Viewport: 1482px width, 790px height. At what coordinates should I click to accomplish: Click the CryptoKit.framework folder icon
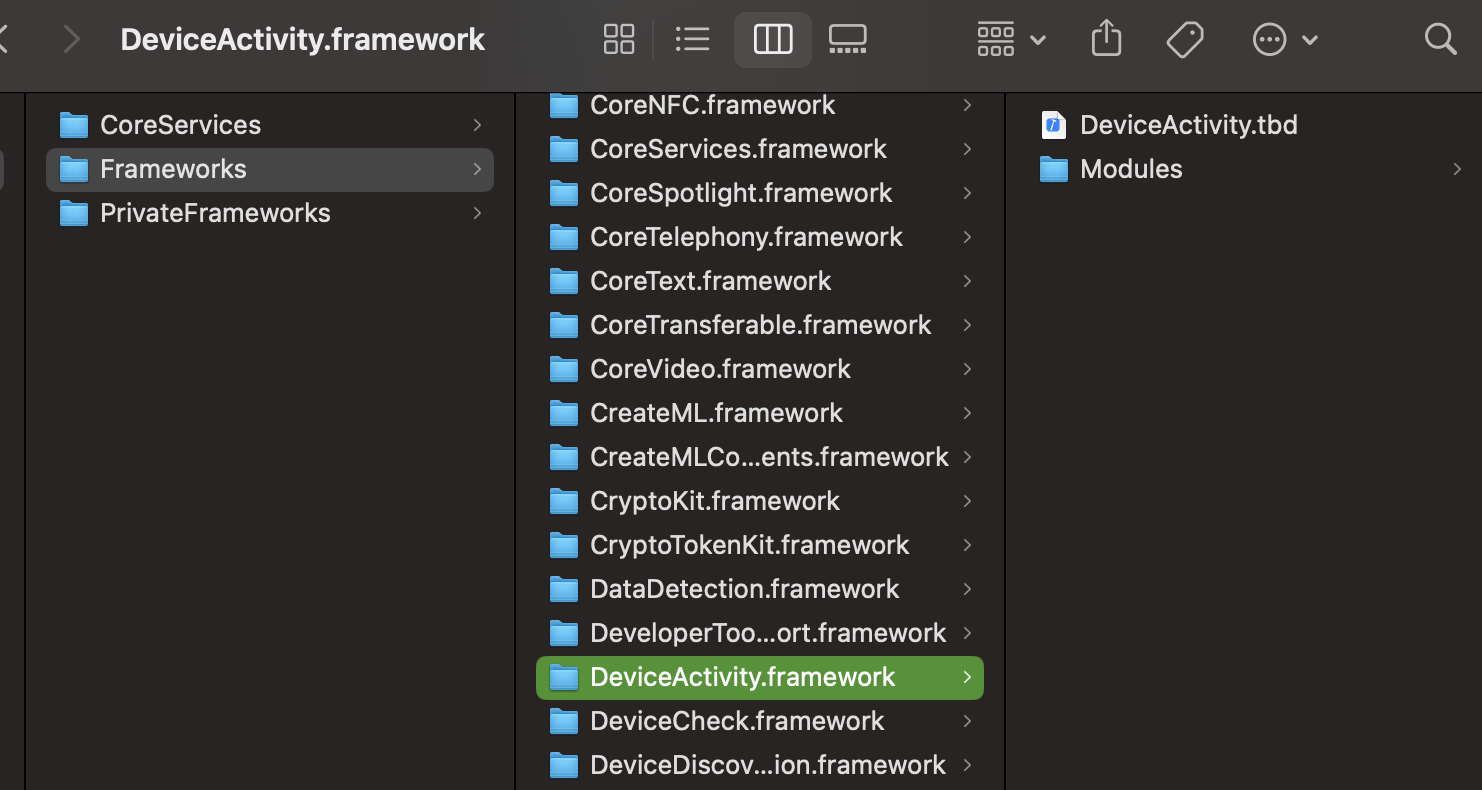[x=564, y=501]
